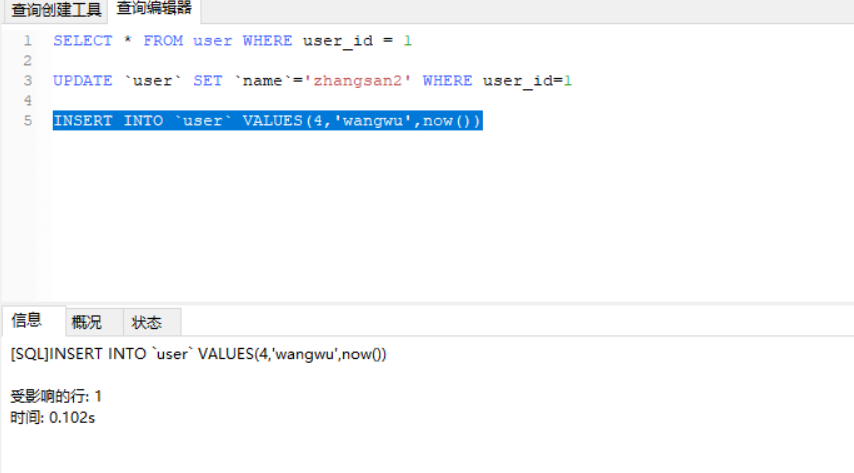Click line number 5 in gutter

(28, 120)
